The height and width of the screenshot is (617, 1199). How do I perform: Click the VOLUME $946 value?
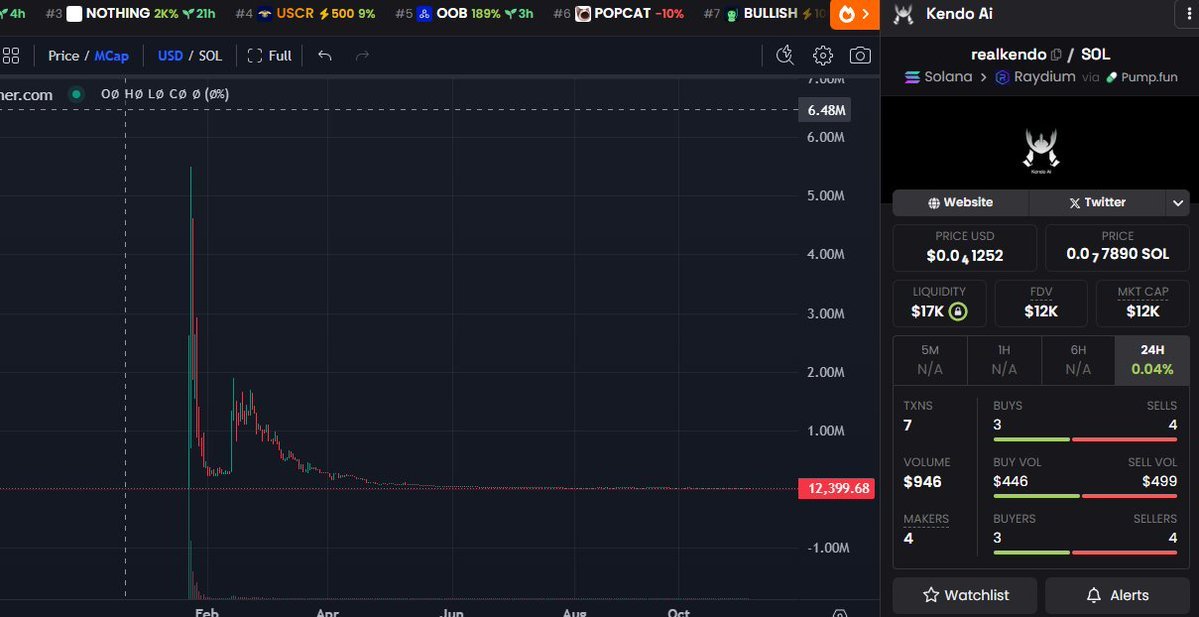(922, 482)
